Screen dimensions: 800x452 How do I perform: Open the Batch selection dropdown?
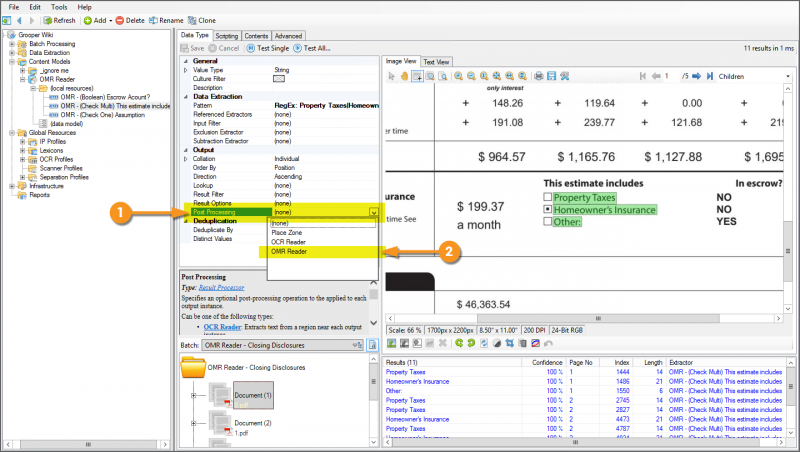(356, 345)
